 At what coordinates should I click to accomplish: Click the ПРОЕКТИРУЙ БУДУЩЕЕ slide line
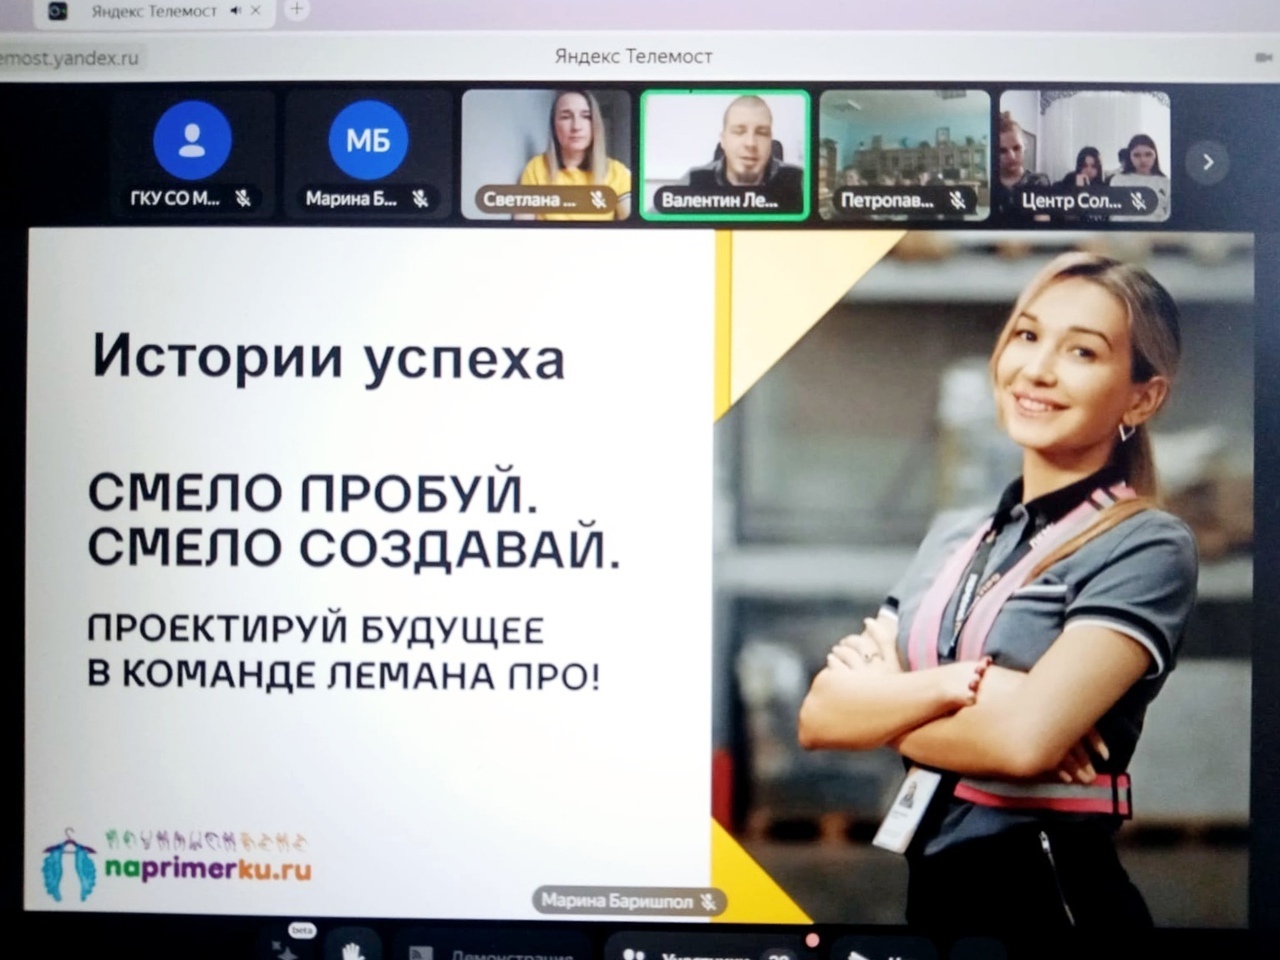click(316, 630)
